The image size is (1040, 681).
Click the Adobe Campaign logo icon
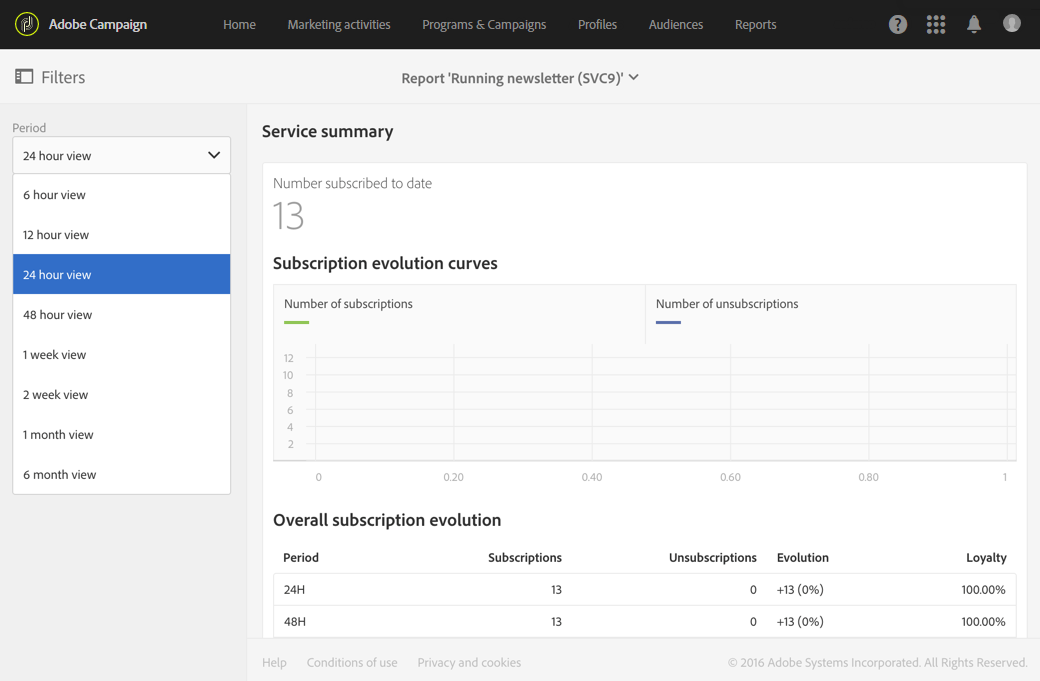(26, 23)
